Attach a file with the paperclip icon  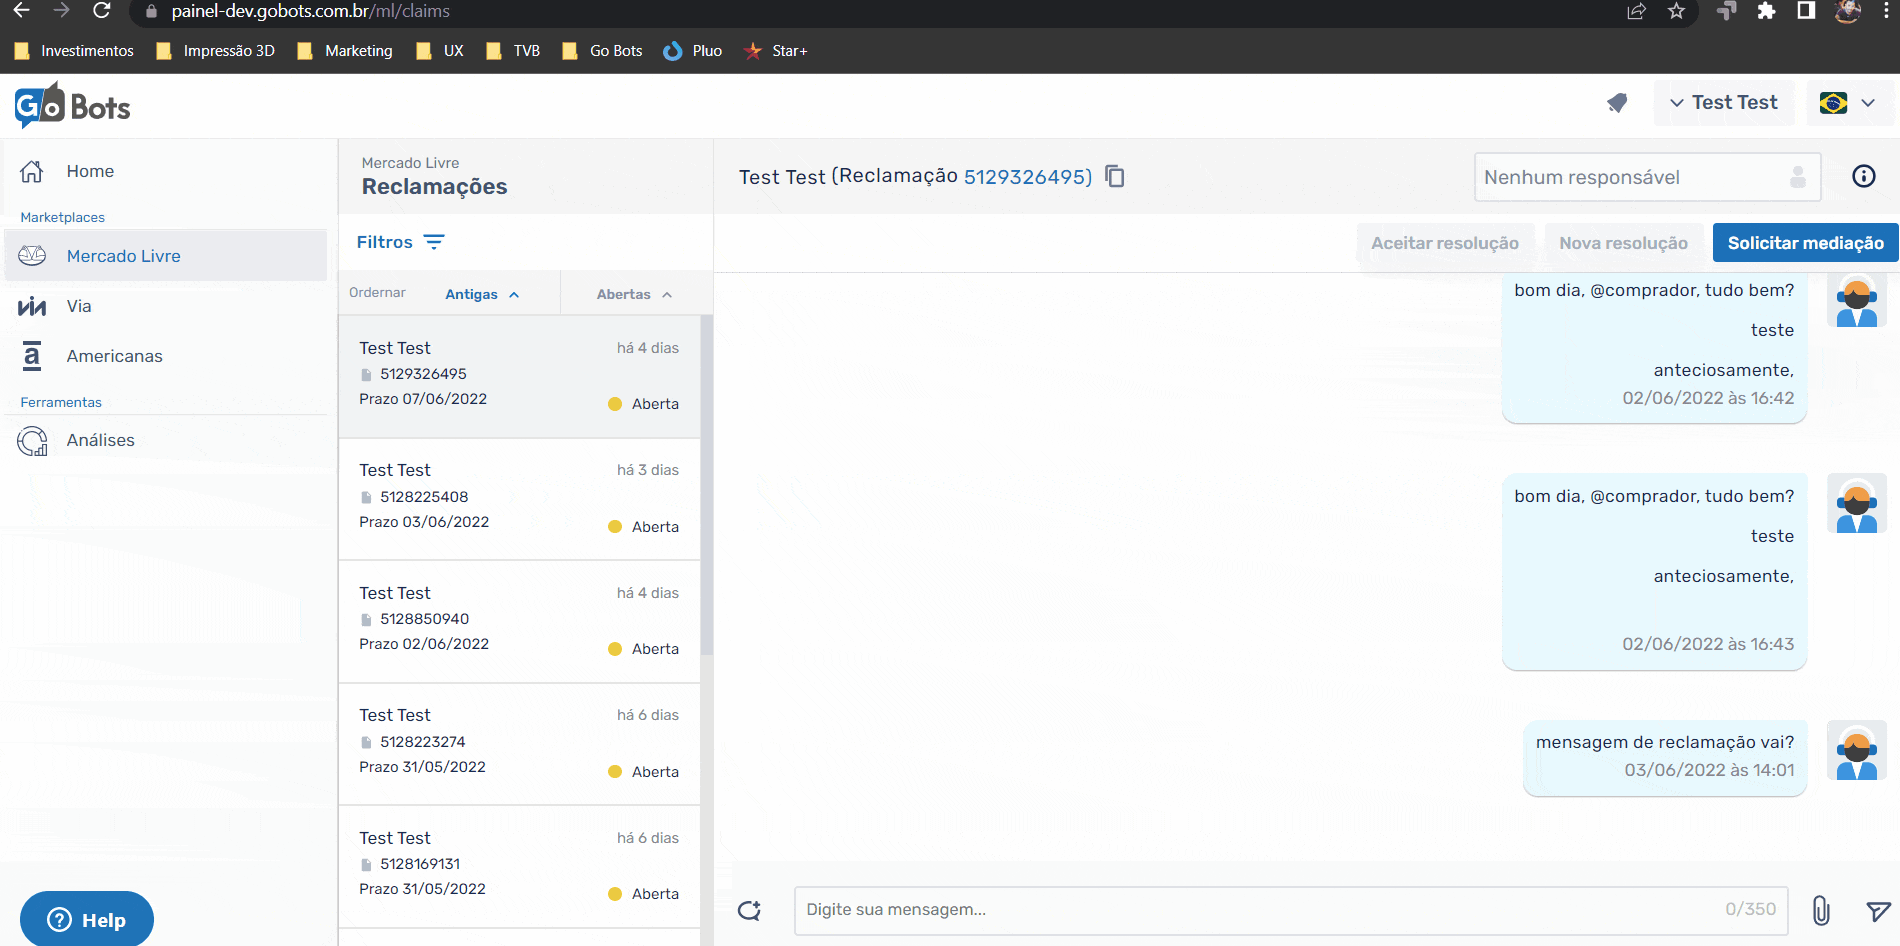pyautogui.click(x=1821, y=910)
